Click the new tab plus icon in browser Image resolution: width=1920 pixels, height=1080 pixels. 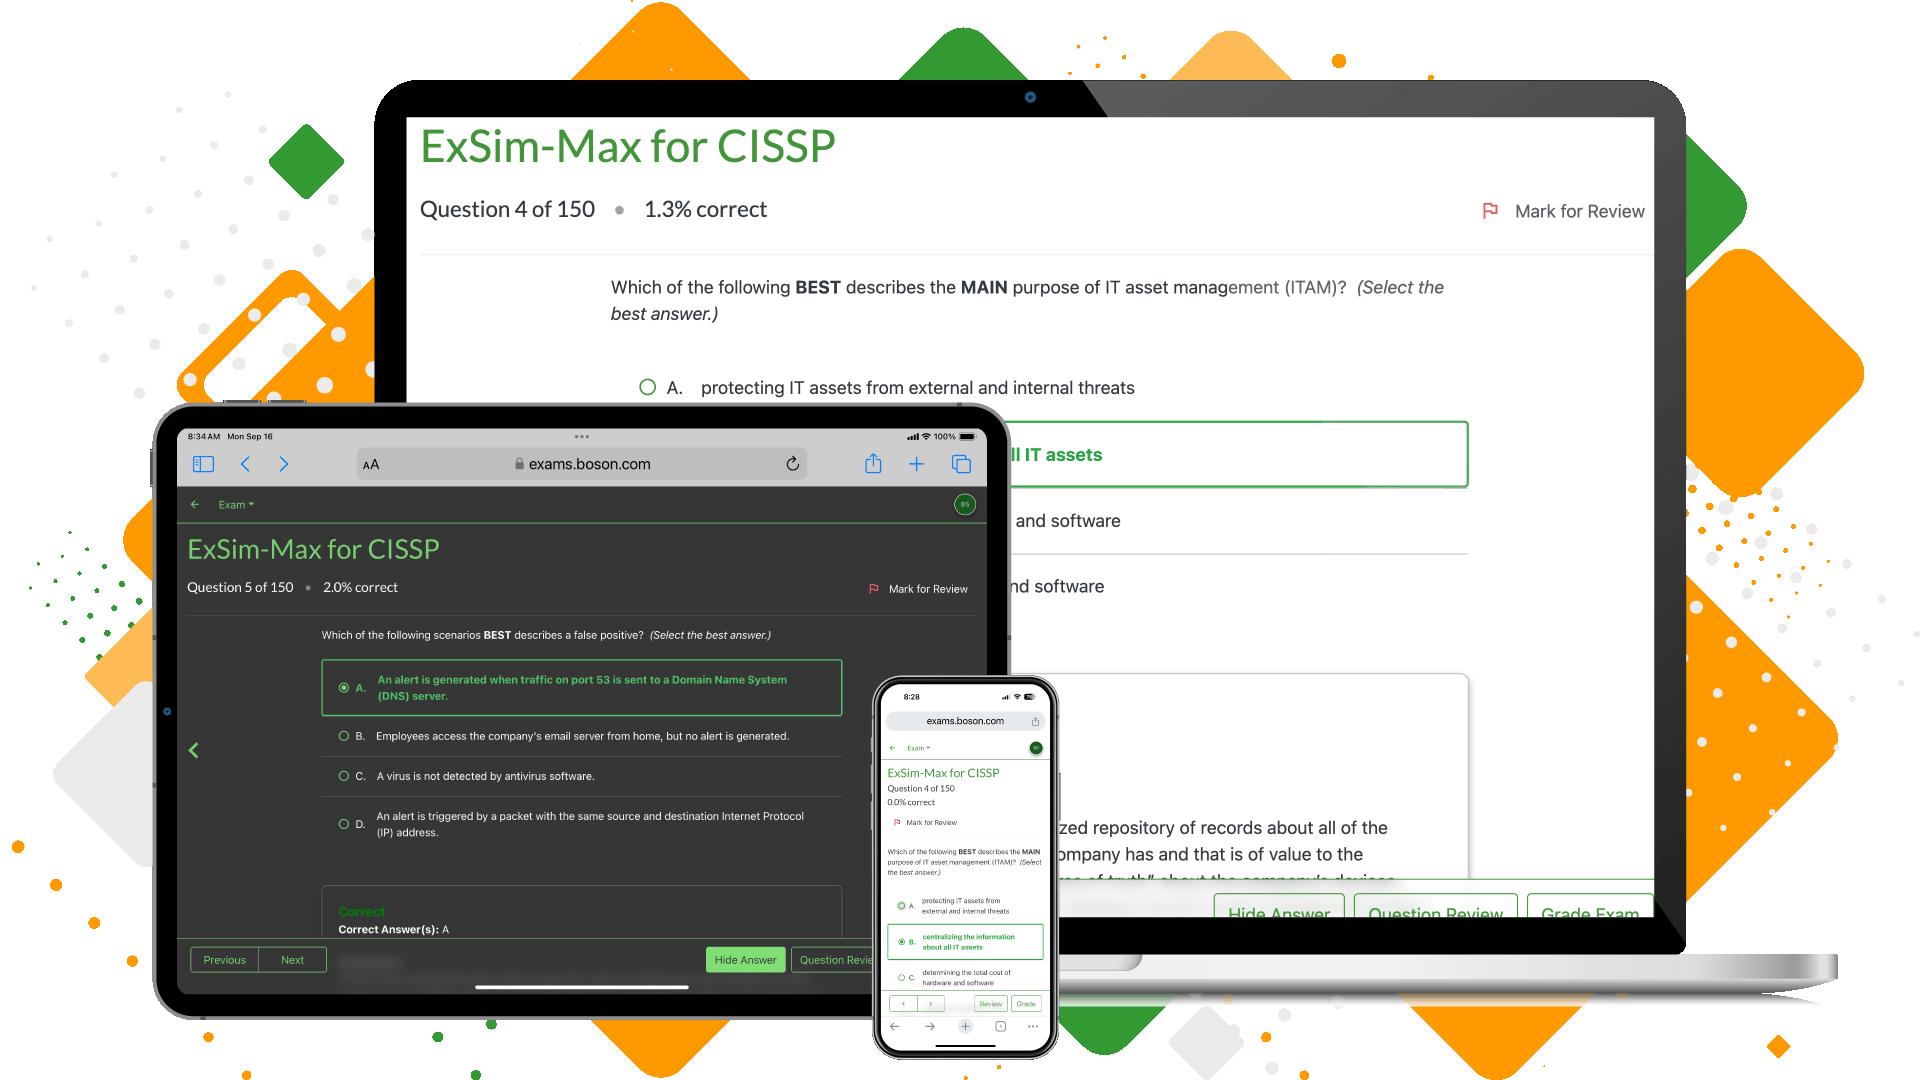coord(916,462)
